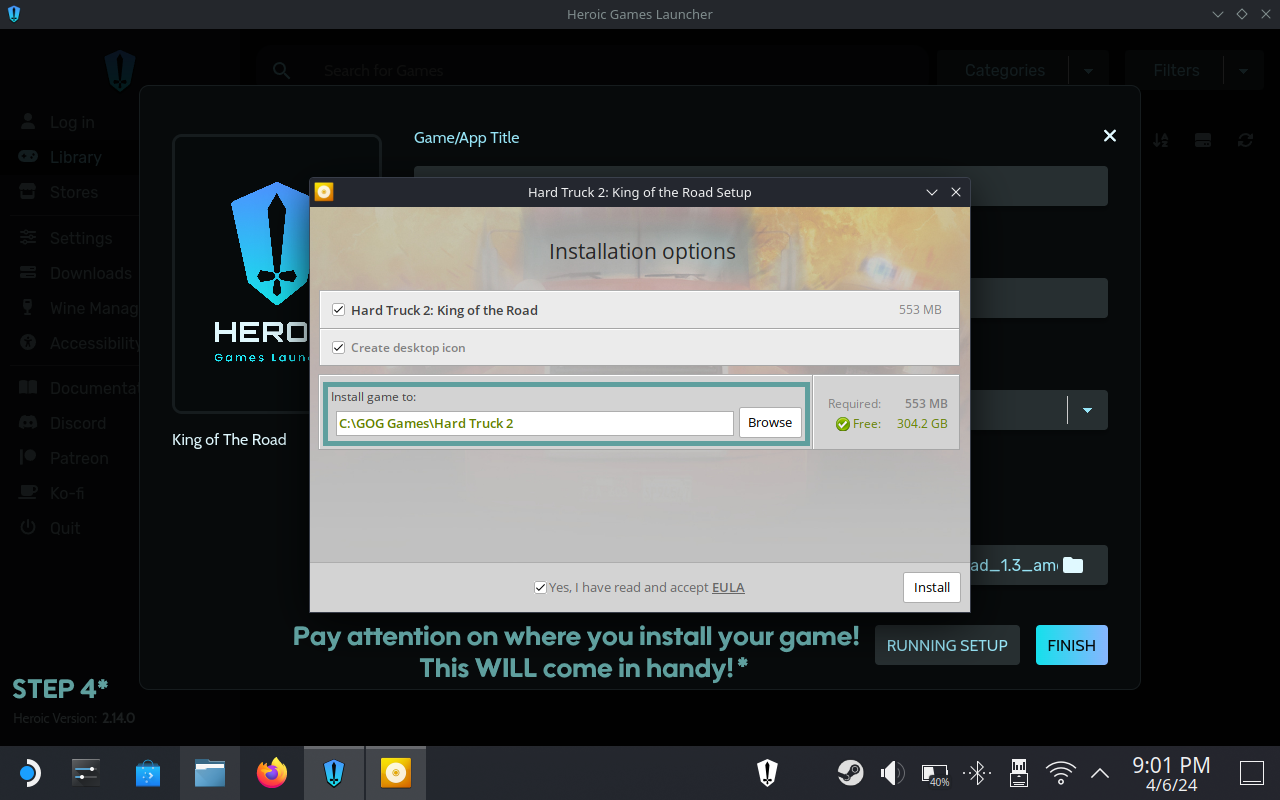Open the Wi-Fi network tray icon
Image resolution: width=1280 pixels, height=800 pixels.
point(1059,772)
